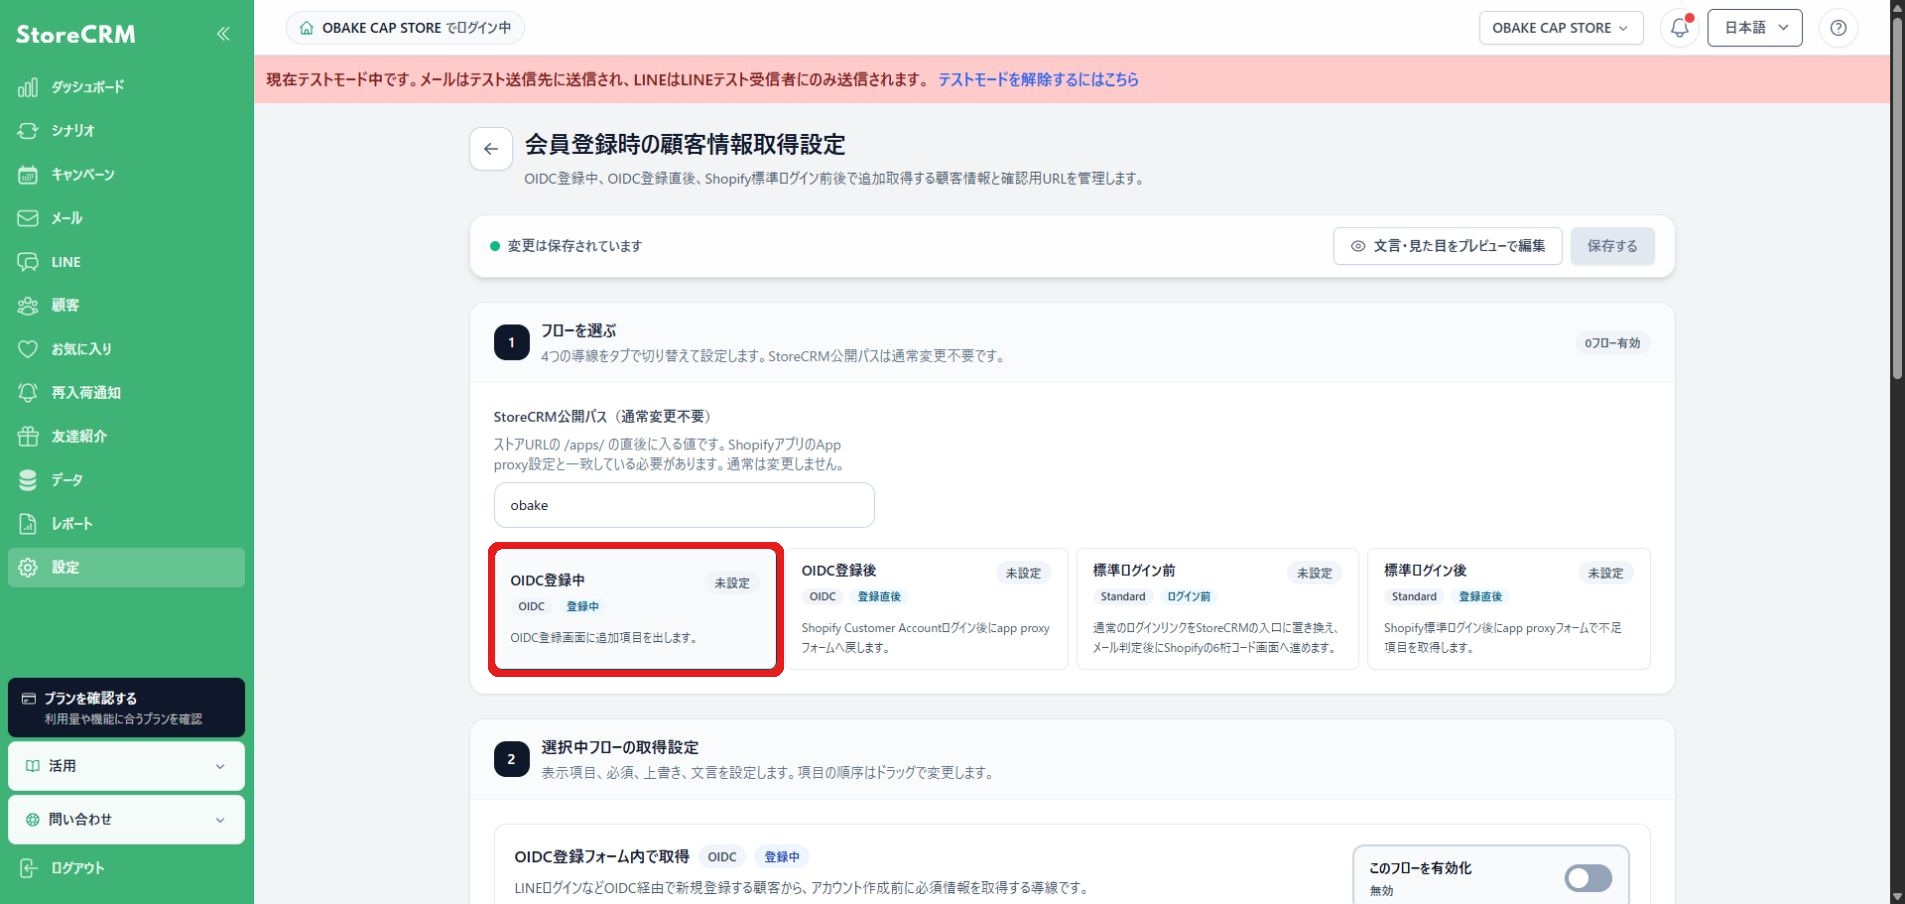1905x904 pixels.
Task: Click the お気に入り heart icon
Action: (28, 349)
